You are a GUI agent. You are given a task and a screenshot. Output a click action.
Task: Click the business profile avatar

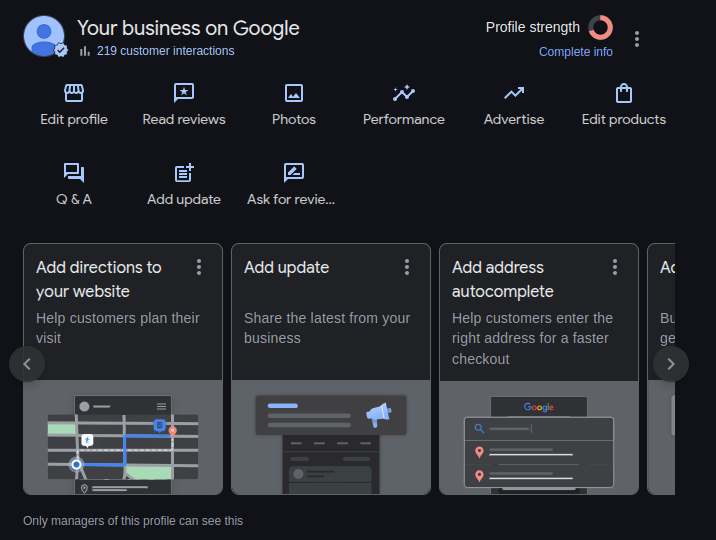44,36
